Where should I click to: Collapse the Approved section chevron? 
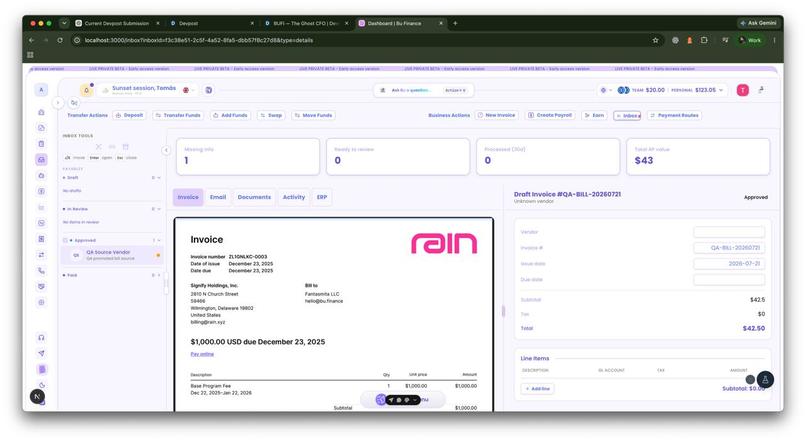click(x=159, y=241)
